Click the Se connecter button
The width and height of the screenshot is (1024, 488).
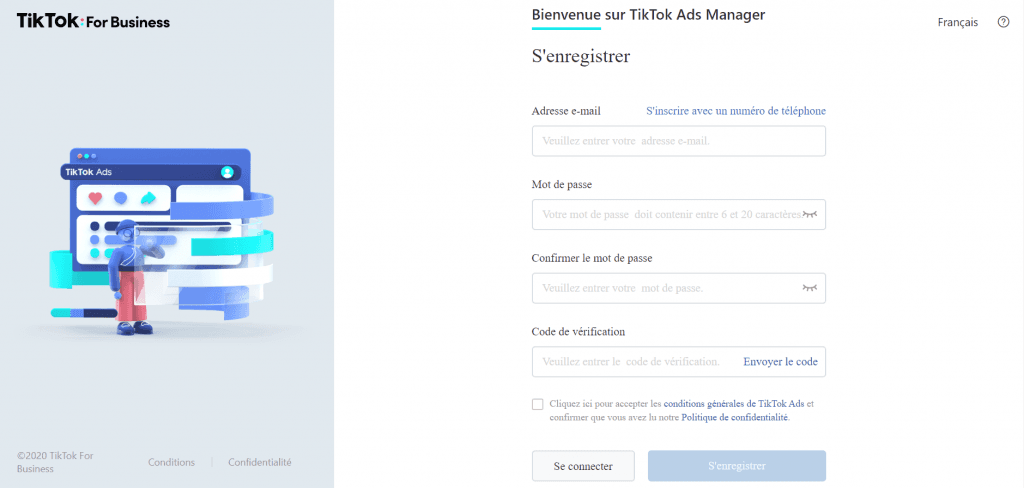point(583,466)
